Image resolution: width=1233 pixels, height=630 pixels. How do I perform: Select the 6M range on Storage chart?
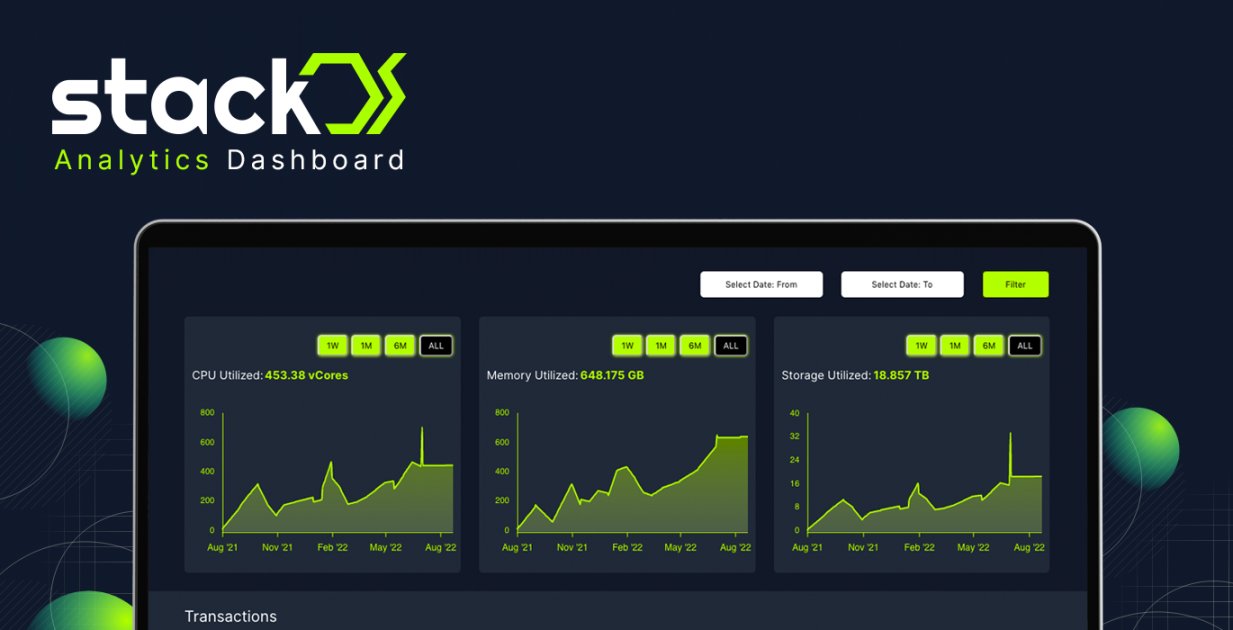pyautogui.click(x=988, y=345)
